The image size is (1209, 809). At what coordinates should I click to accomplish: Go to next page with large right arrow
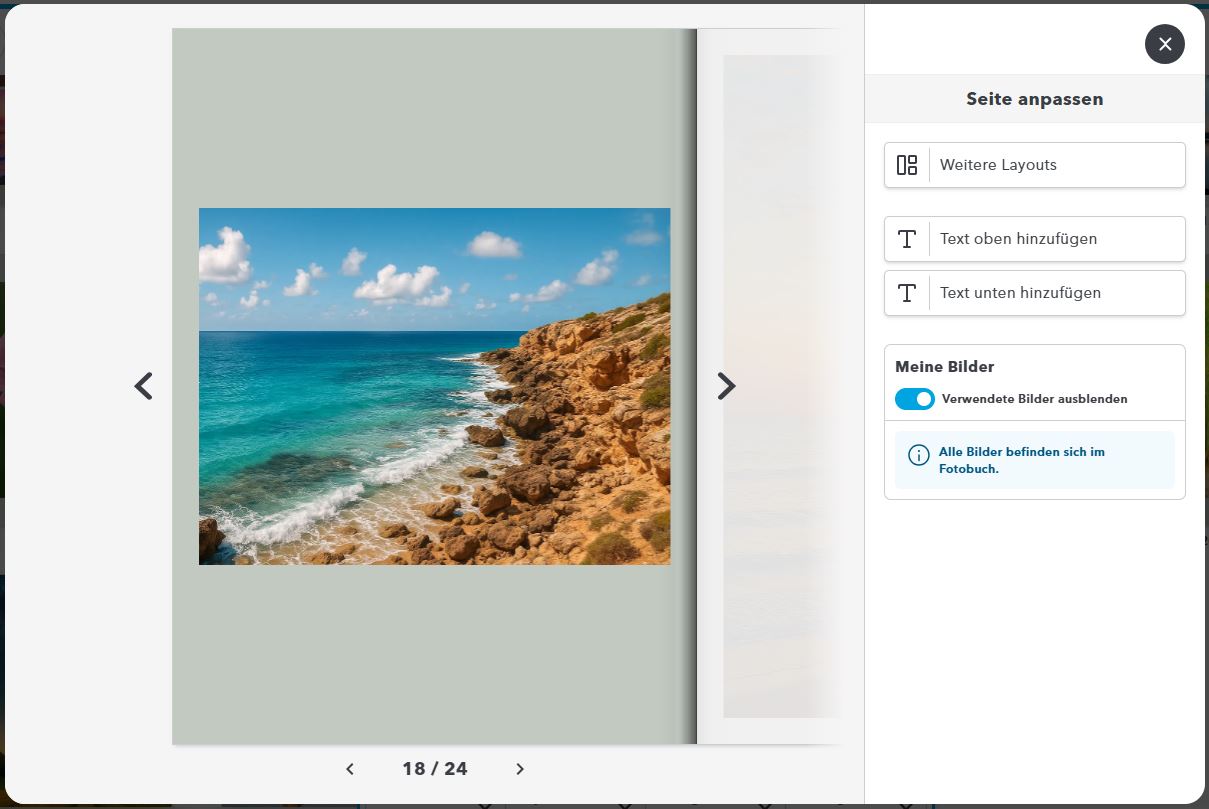click(726, 386)
